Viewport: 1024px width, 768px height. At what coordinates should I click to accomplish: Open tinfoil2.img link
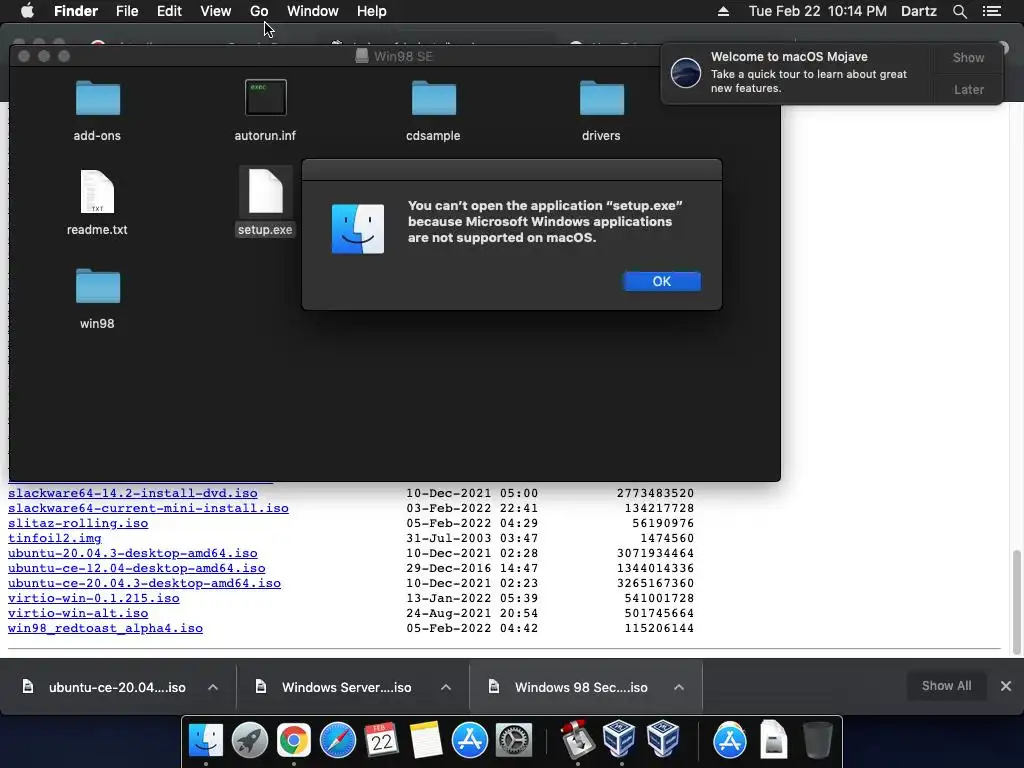55,538
